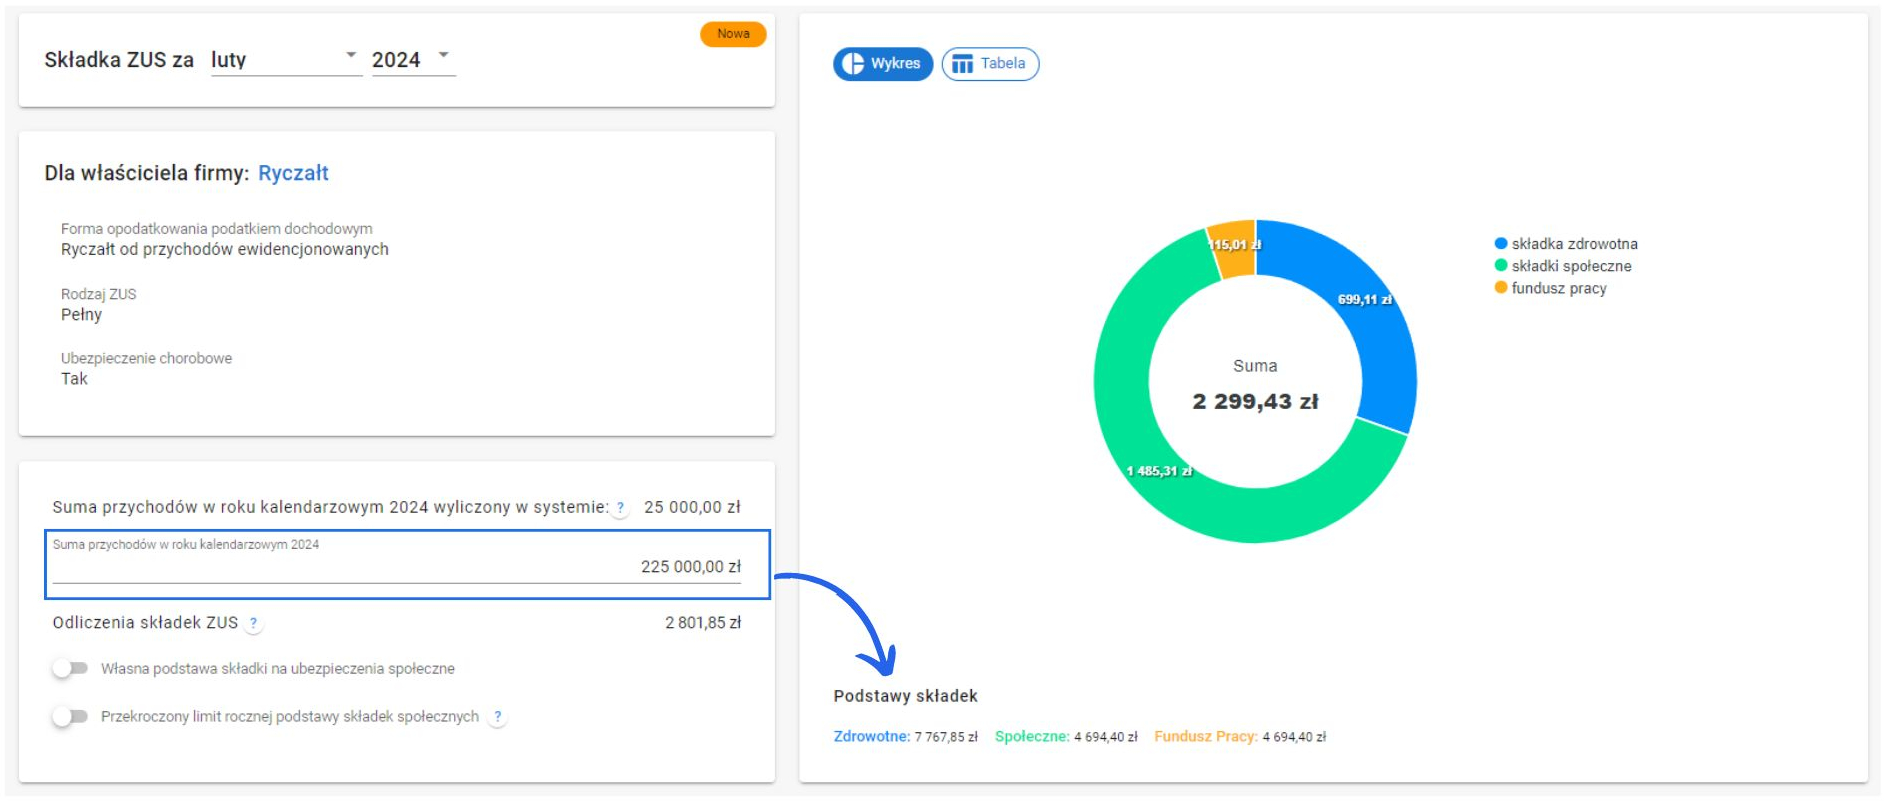Click orange fundusz pracy legend dot
The image size is (1884, 802).
pos(1500,288)
